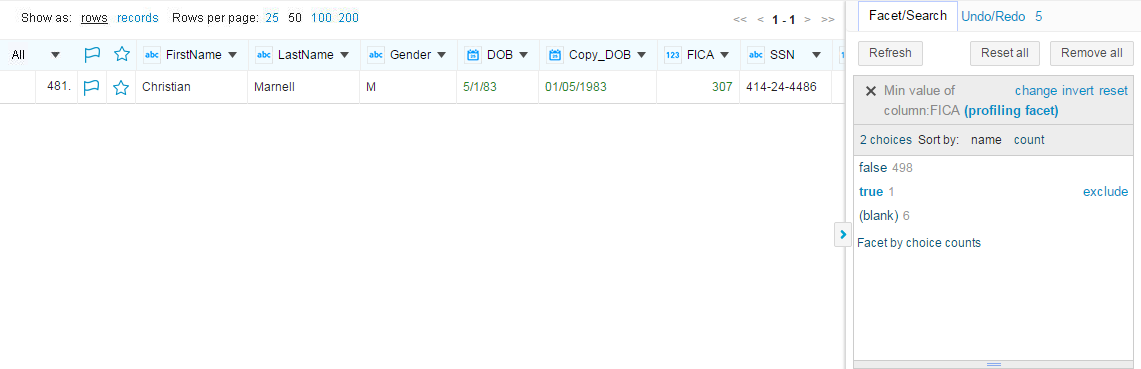Click the Refresh button

pos(890,53)
